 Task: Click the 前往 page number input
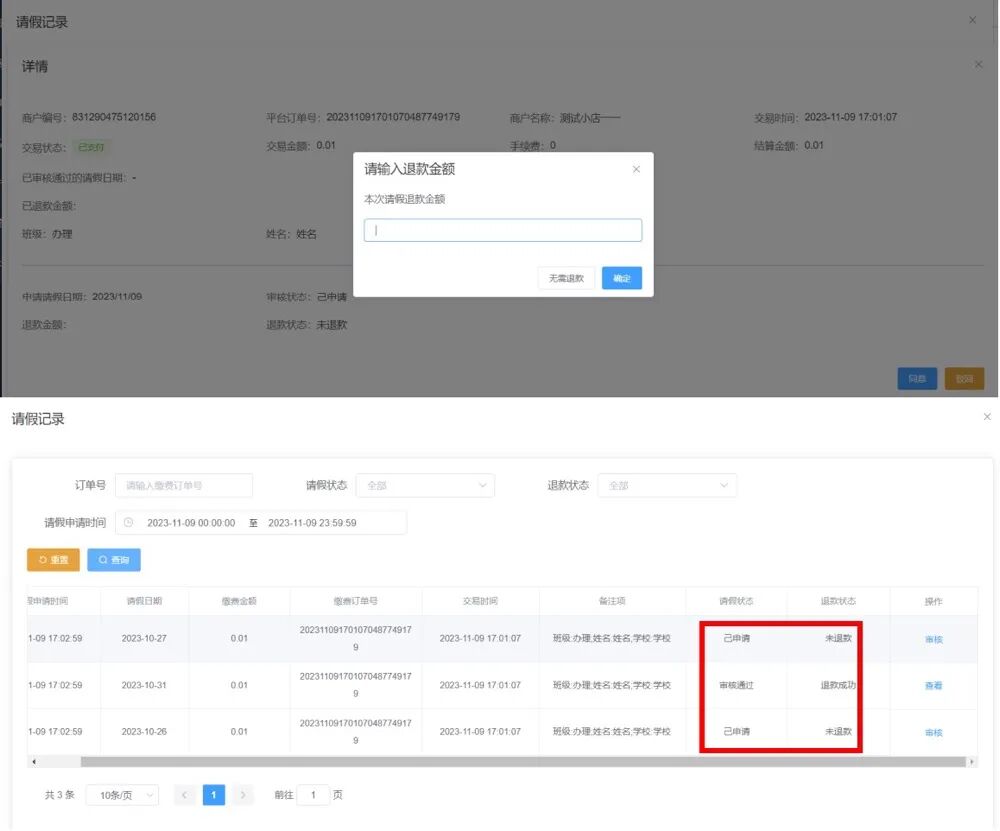tap(313, 795)
